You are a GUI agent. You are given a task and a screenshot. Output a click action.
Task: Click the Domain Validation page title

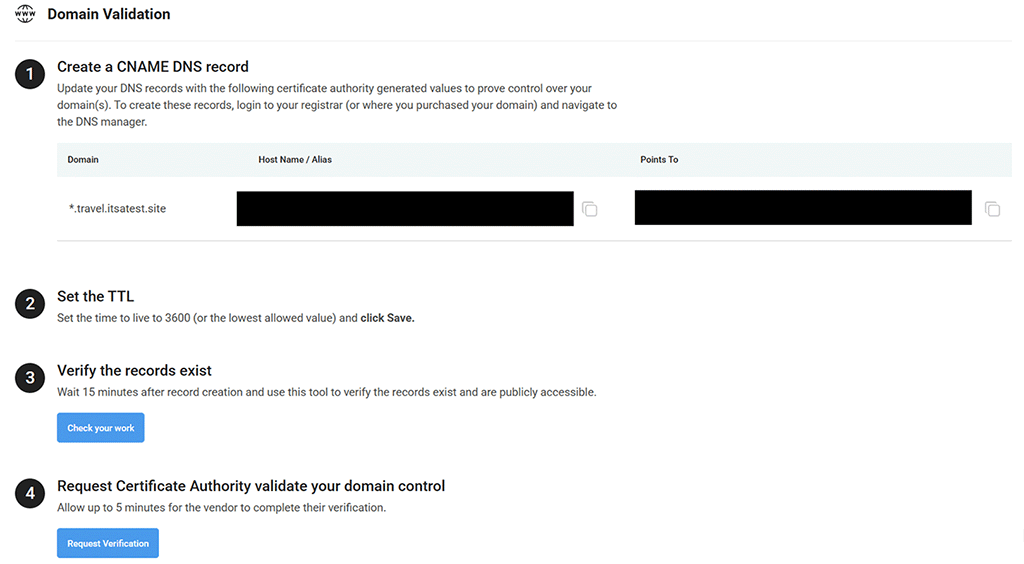click(109, 14)
